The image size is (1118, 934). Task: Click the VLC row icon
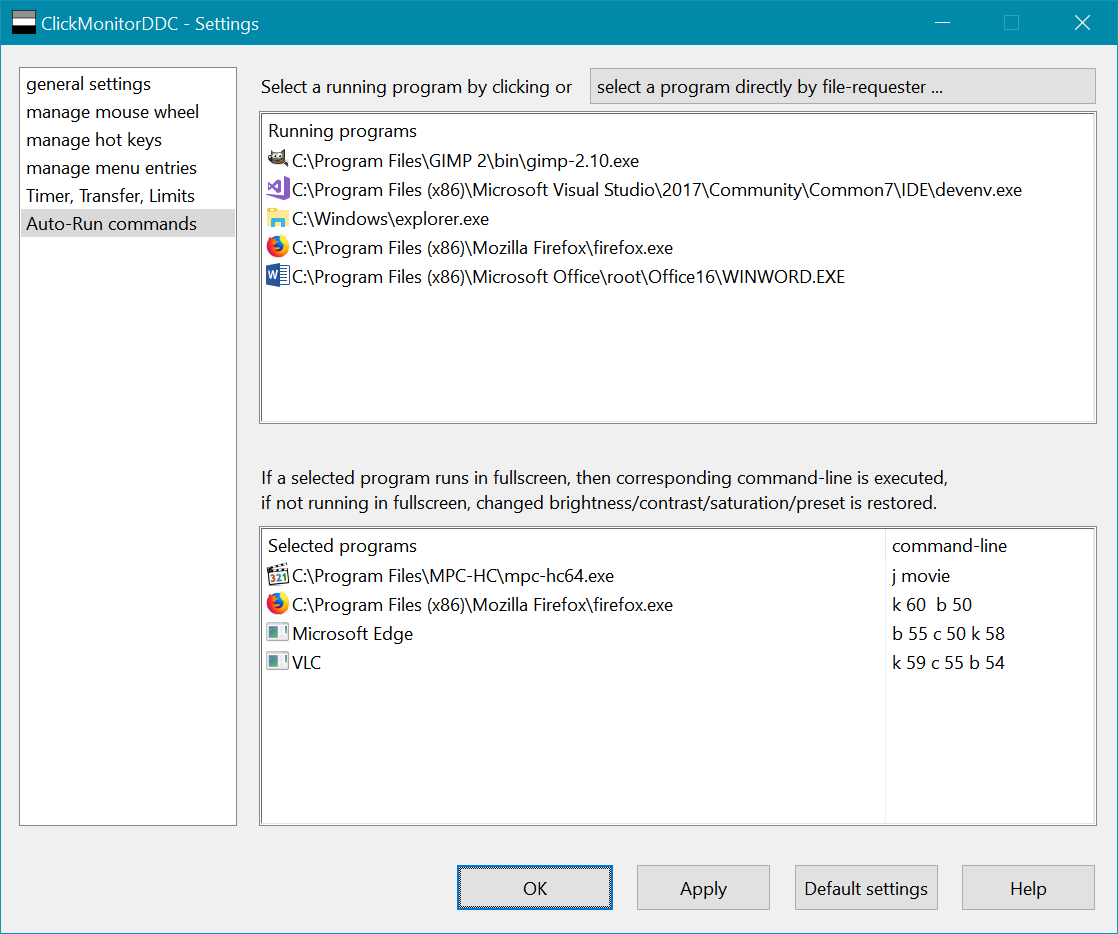[277, 662]
